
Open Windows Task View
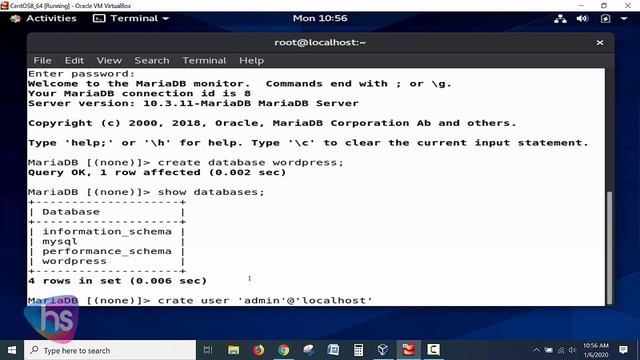[208, 350]
